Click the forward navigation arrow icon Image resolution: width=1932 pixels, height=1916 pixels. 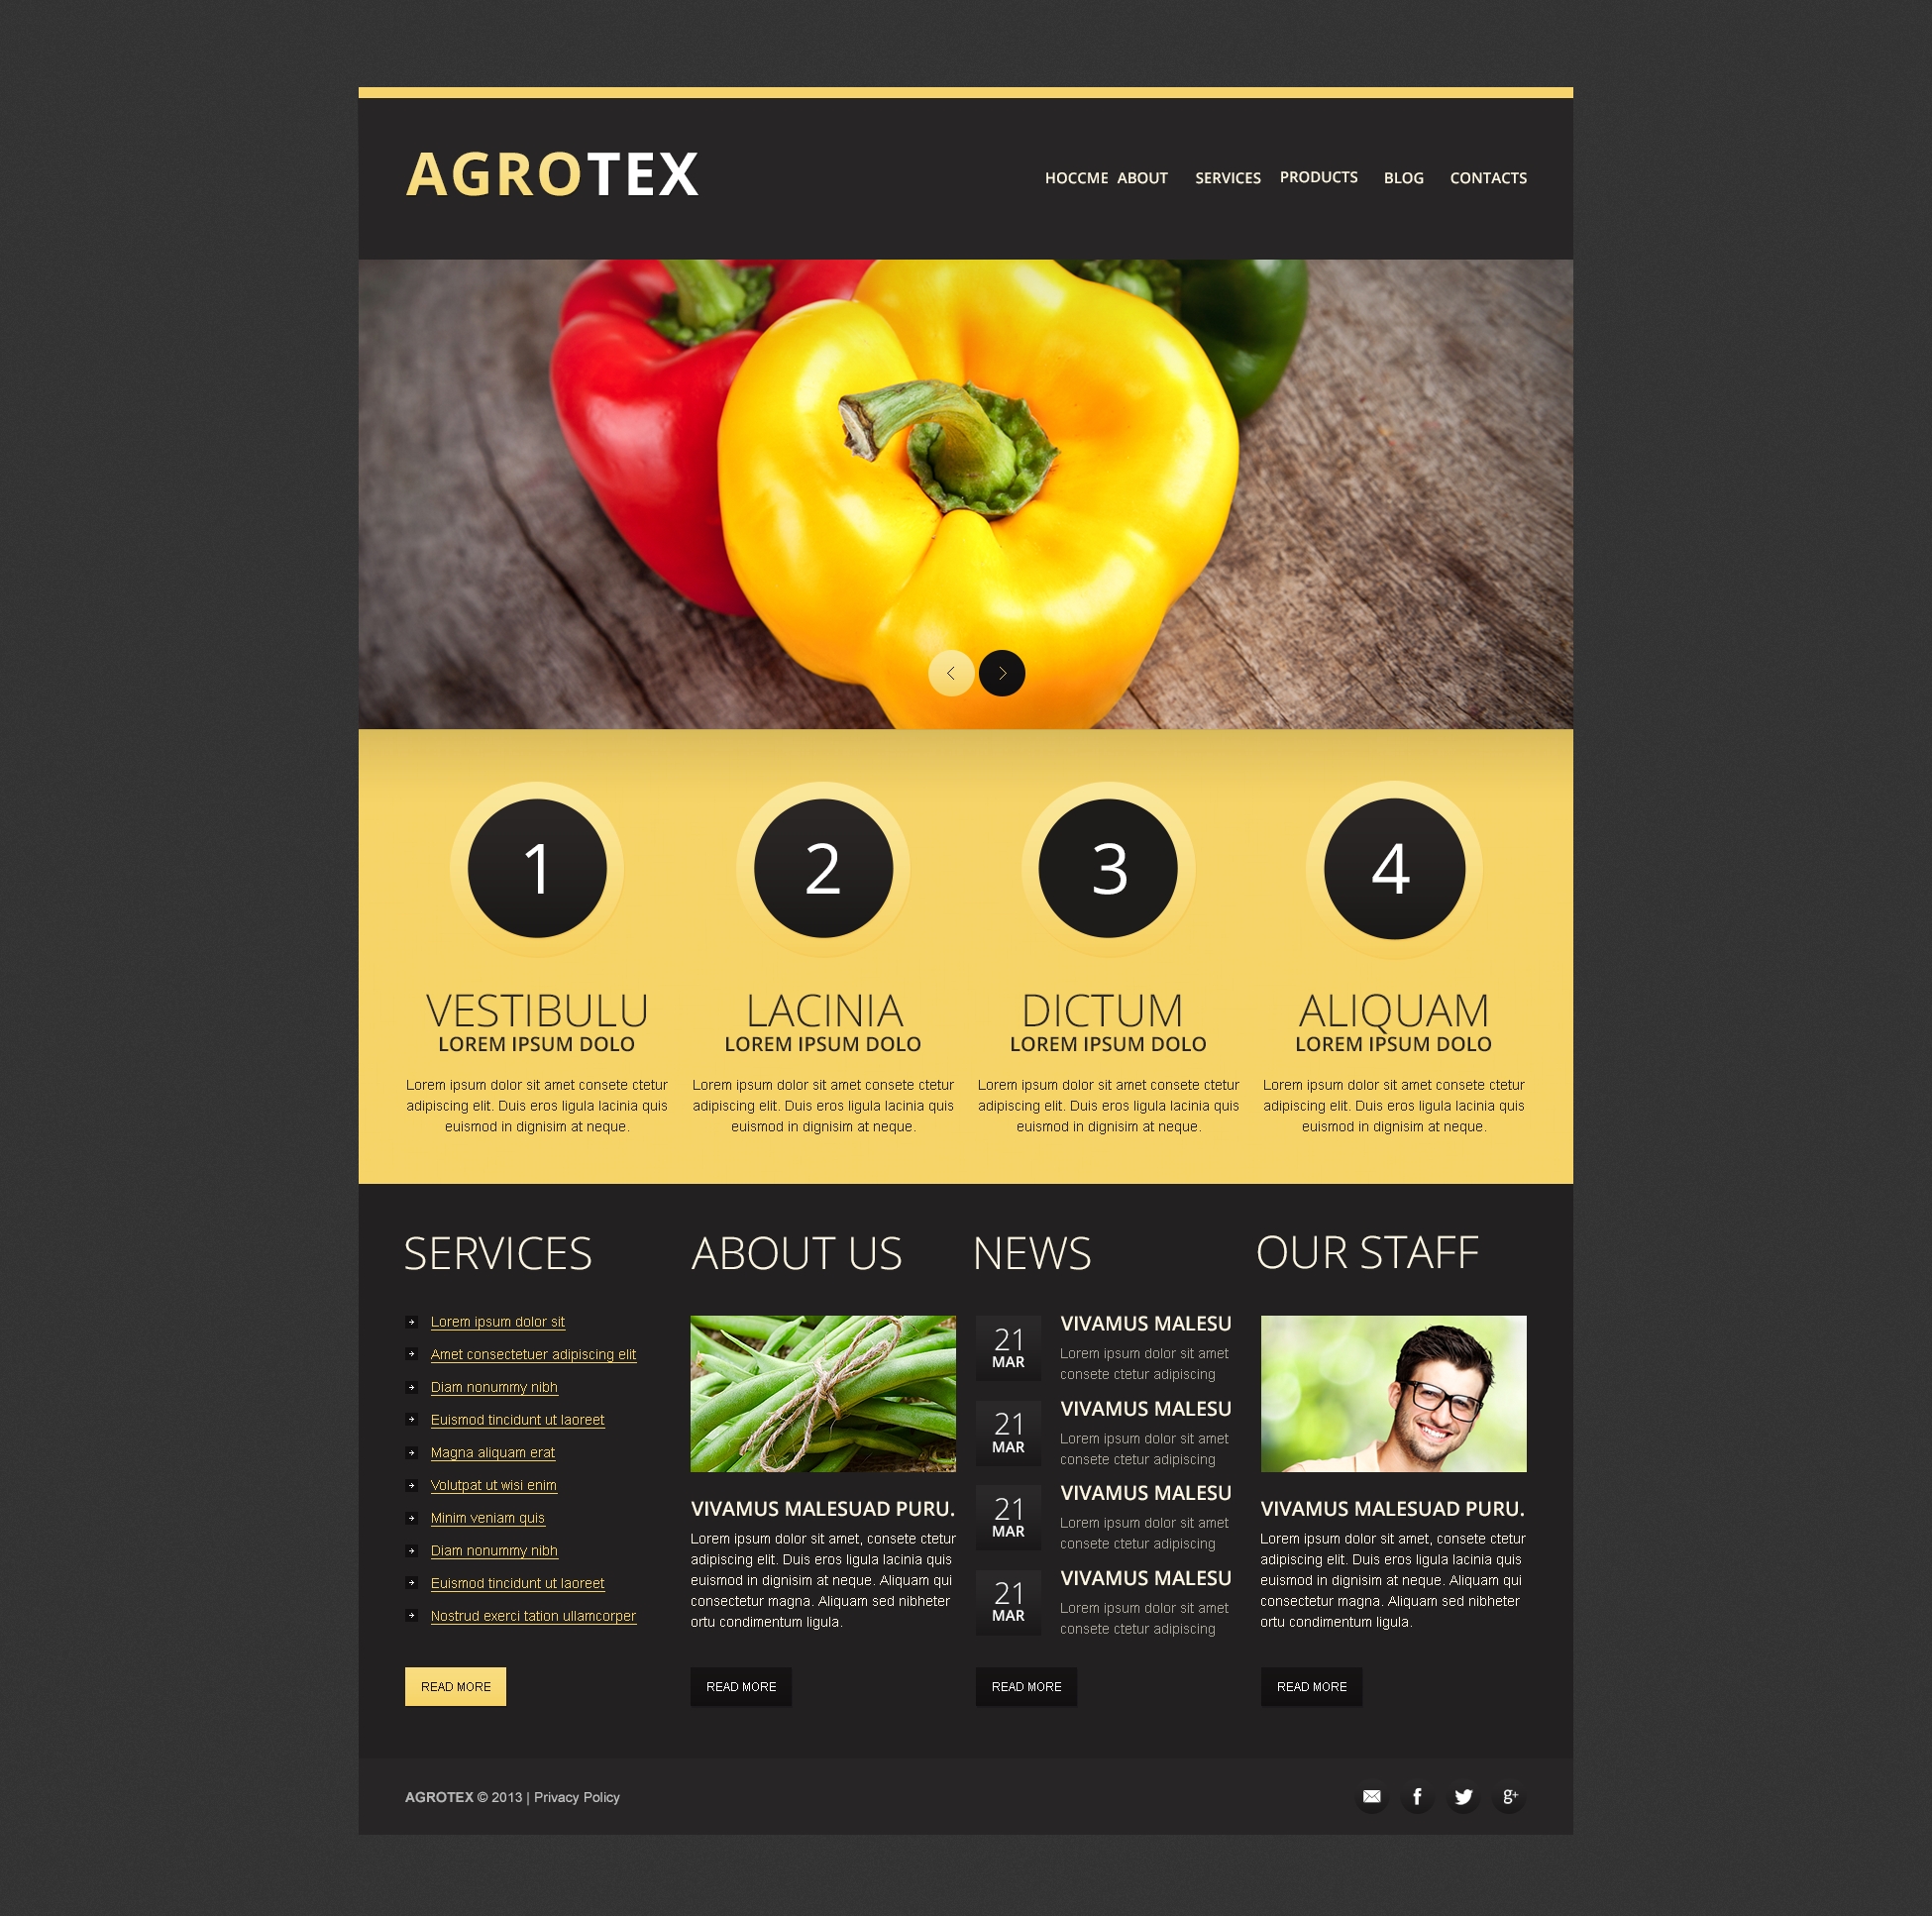click(1004, 671)
